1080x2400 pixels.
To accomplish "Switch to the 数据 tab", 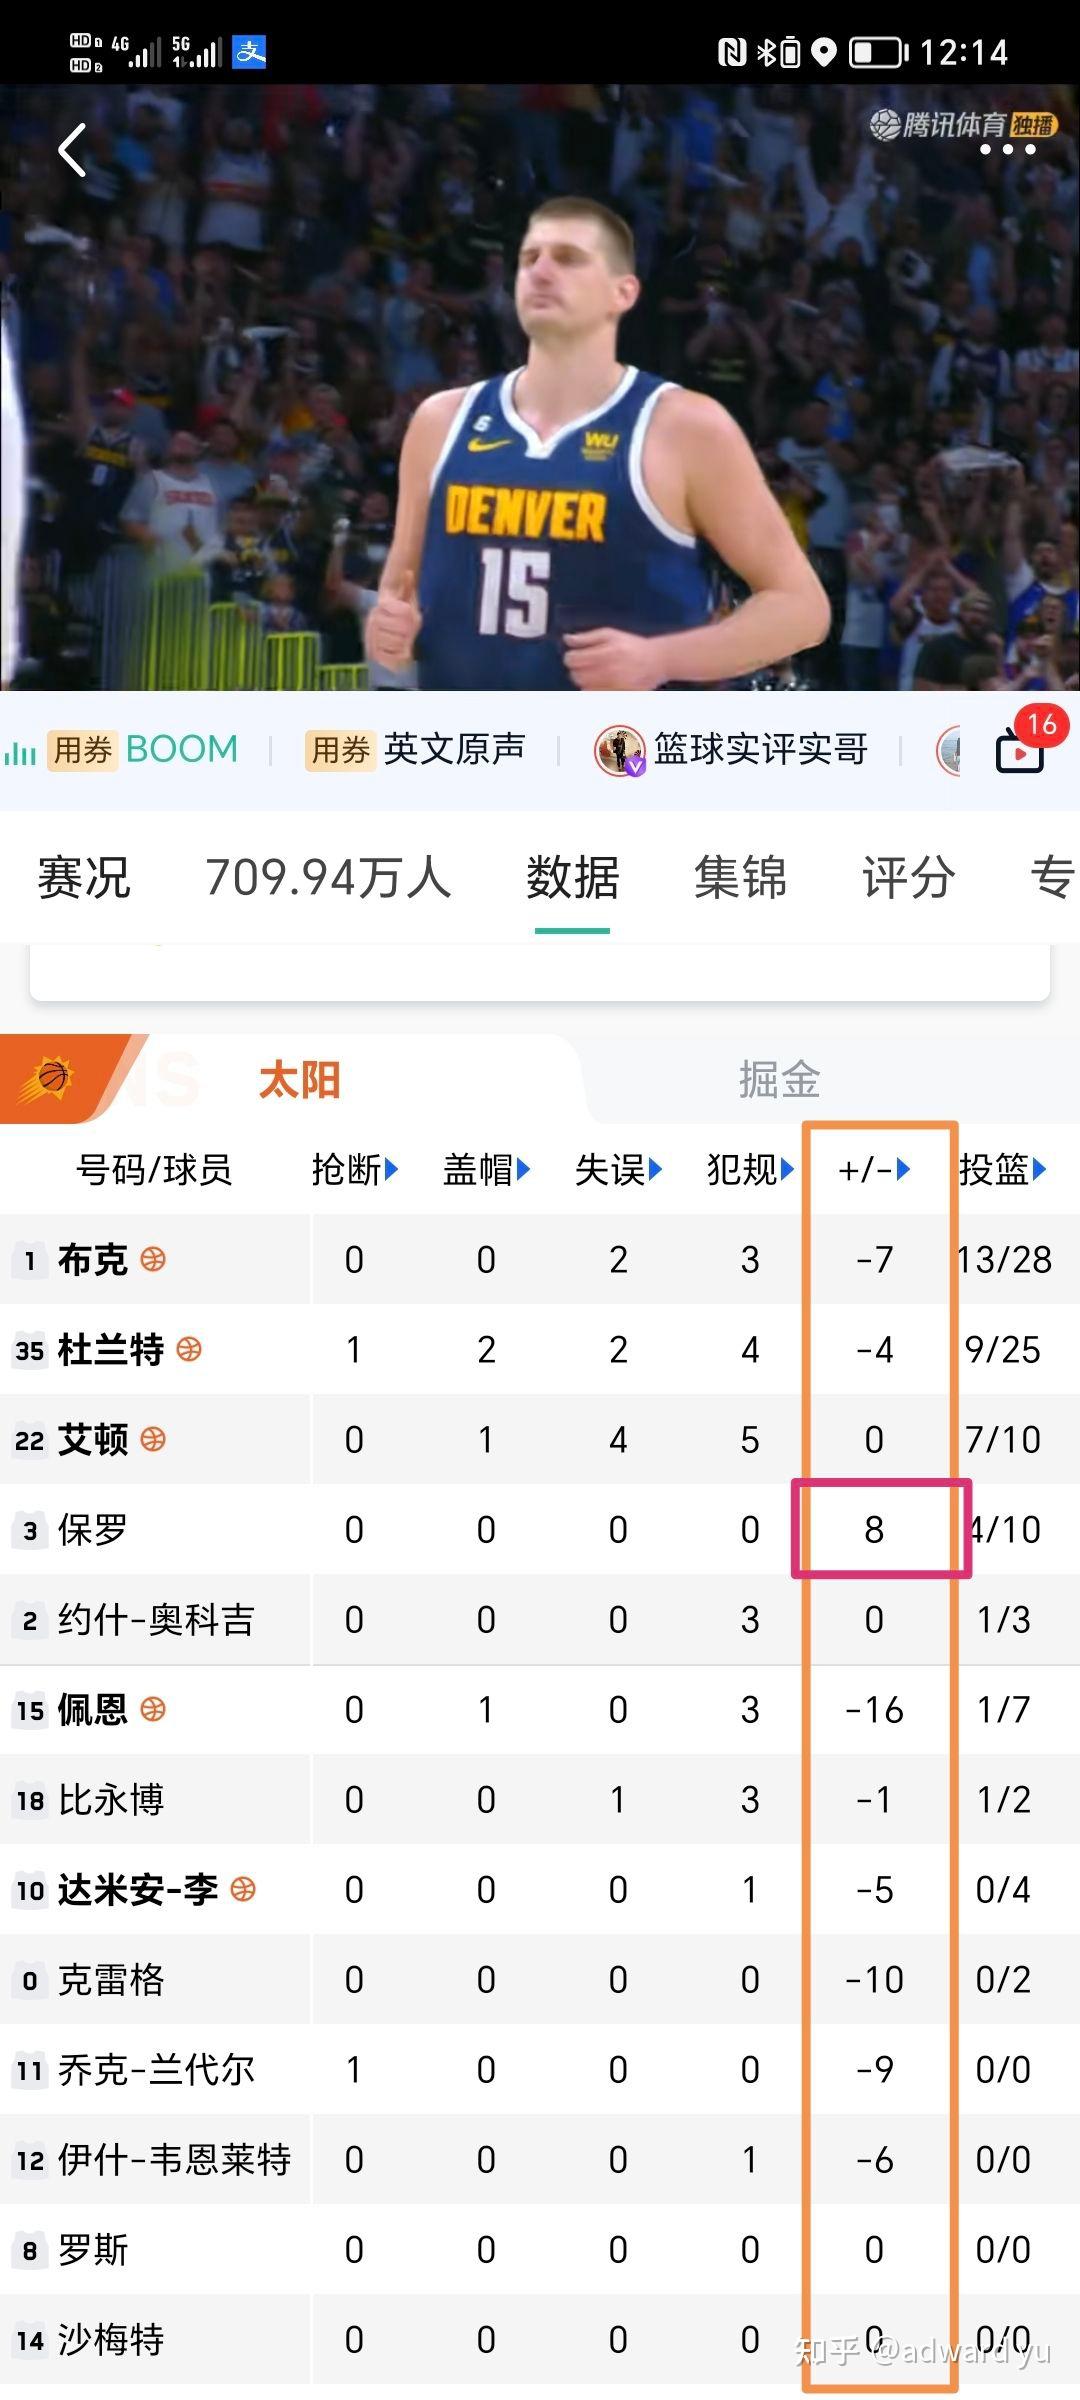I will point(572,878).
